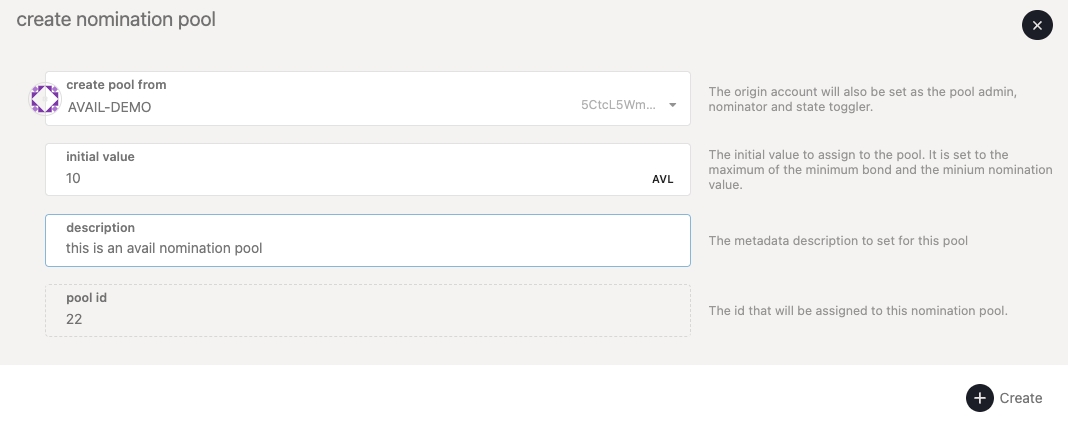The height and width of the screenshot is (422, 1068).
Task: Click the "description" field label
Action: coord(100,228)
